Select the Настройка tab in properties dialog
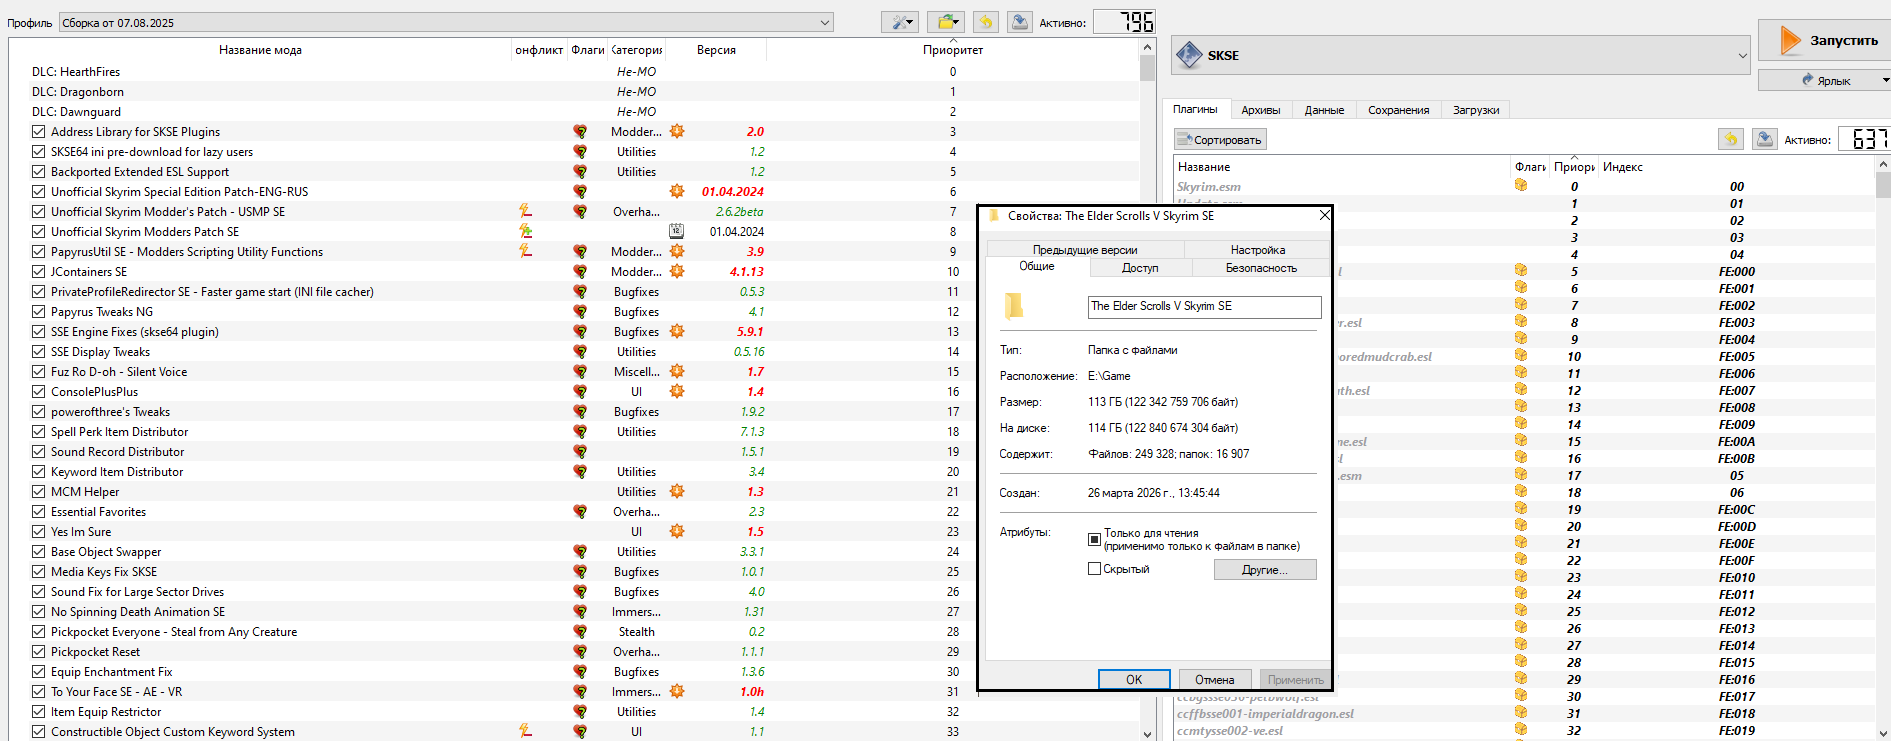This screenshot has width=1891, height=741. coord(1258,250)
